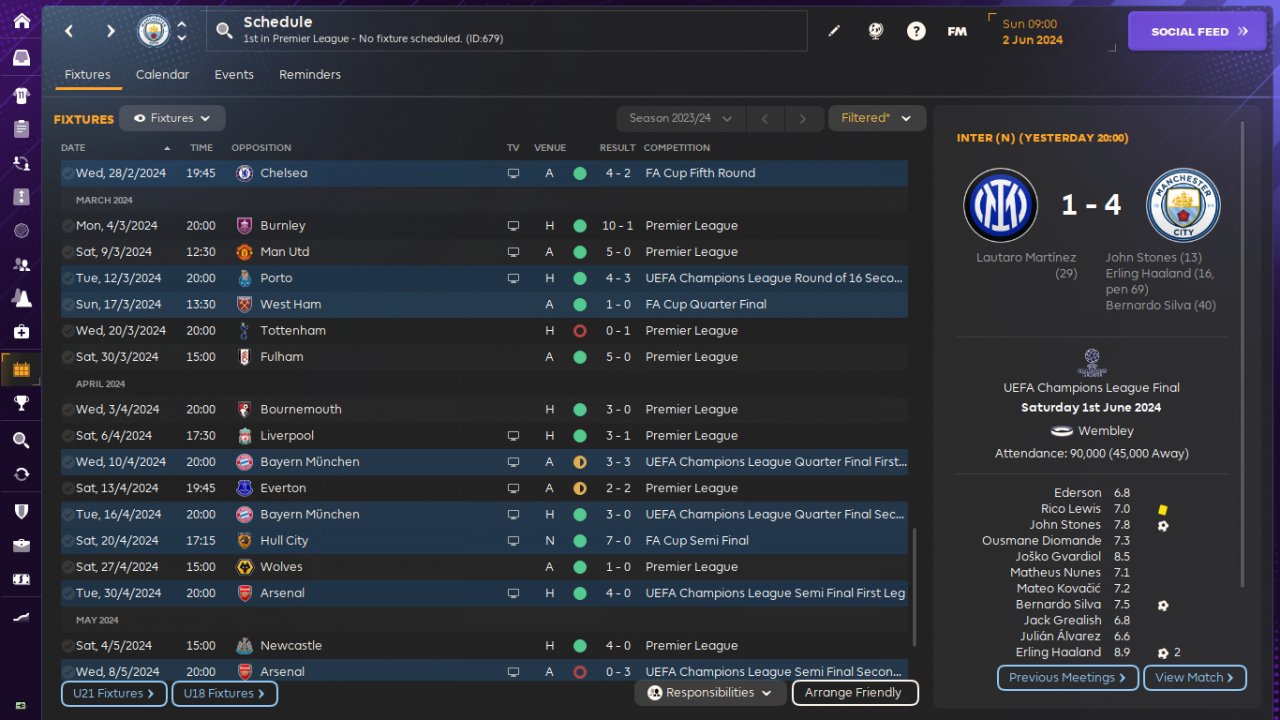Navigate forward with the right arrow
This screenshot has width=1280, height=720.
(110, 31)
